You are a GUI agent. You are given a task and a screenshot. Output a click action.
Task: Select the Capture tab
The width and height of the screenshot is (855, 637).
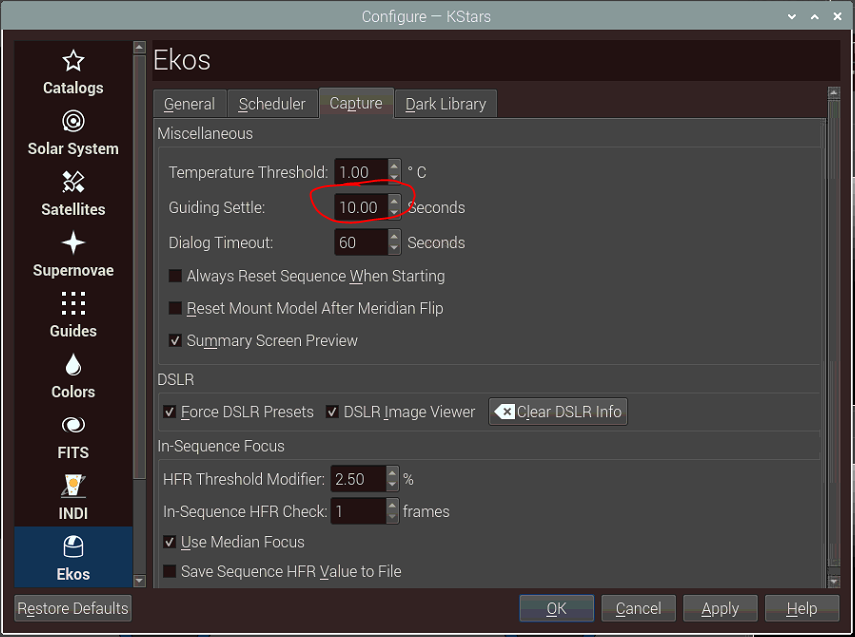click(356, 103)
